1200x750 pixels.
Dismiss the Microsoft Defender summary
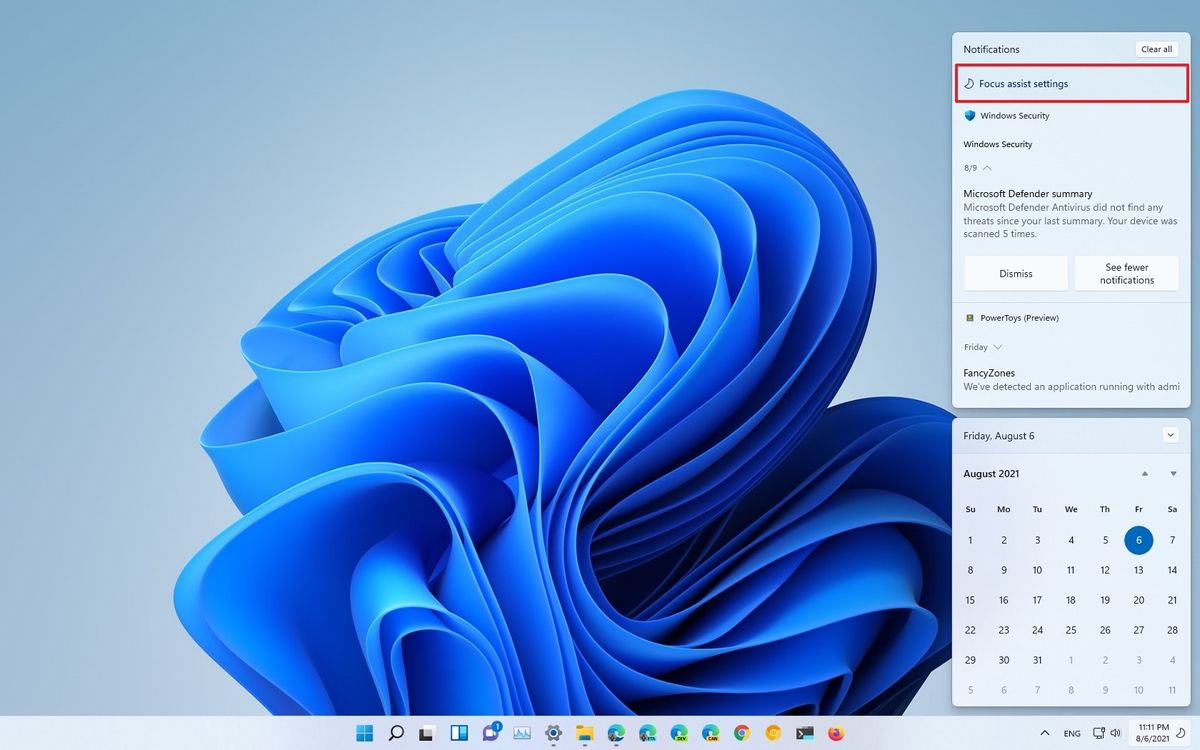(1015, 272)
